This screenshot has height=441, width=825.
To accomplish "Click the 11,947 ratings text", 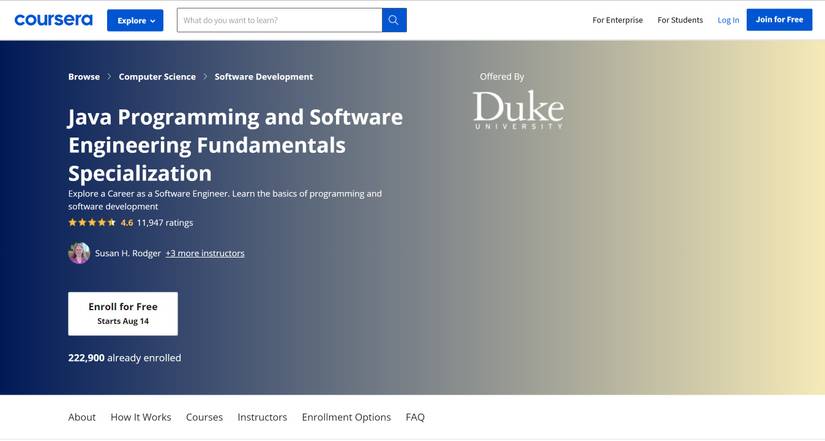I will 165,223.
